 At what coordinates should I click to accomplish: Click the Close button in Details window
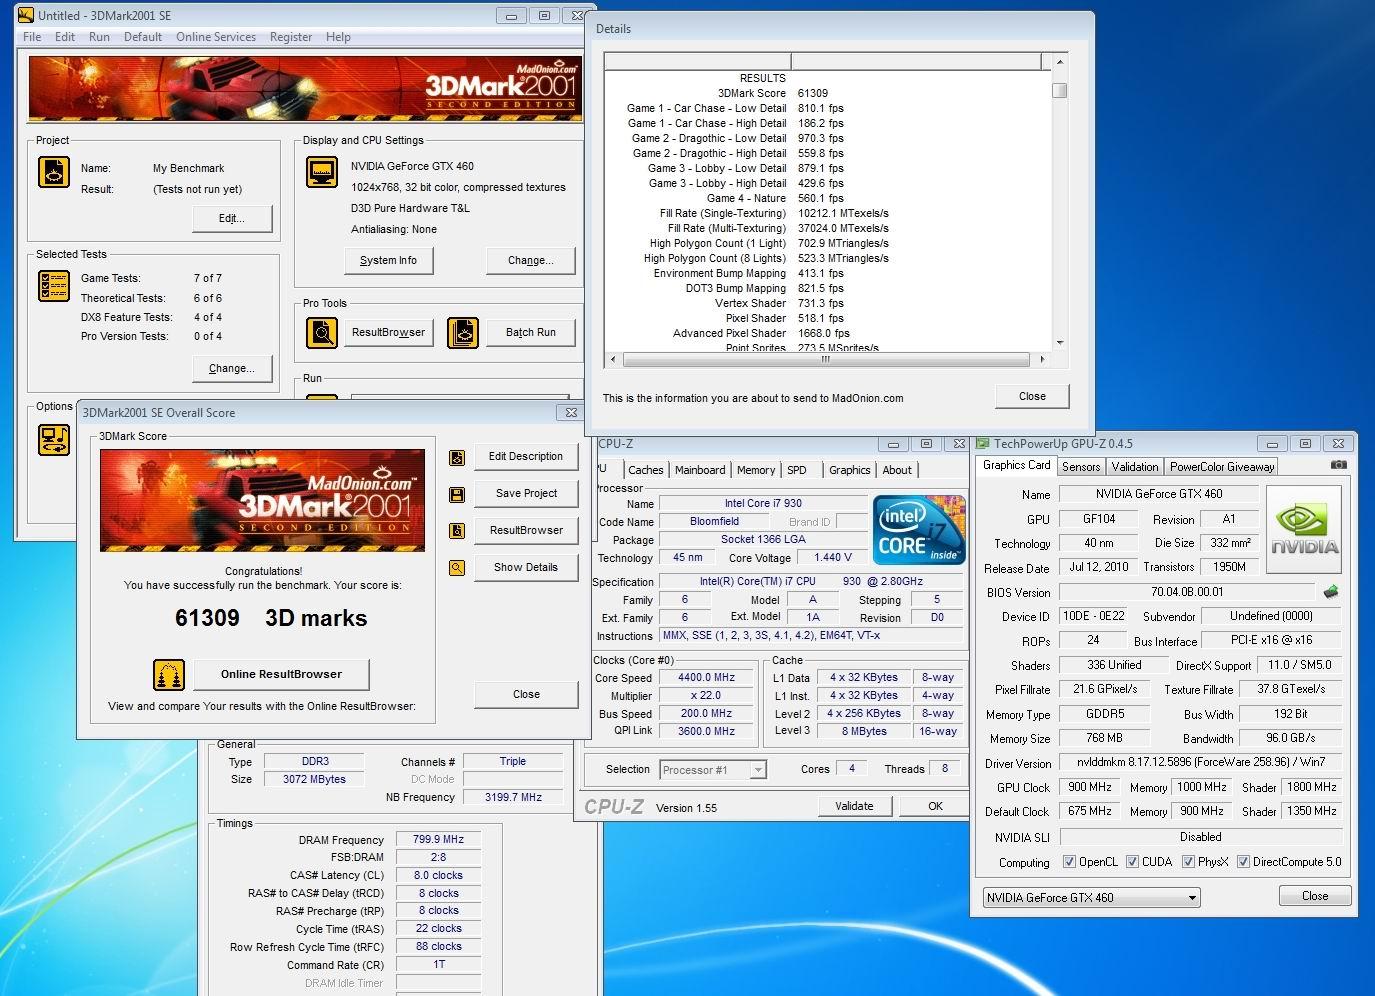1032,397
